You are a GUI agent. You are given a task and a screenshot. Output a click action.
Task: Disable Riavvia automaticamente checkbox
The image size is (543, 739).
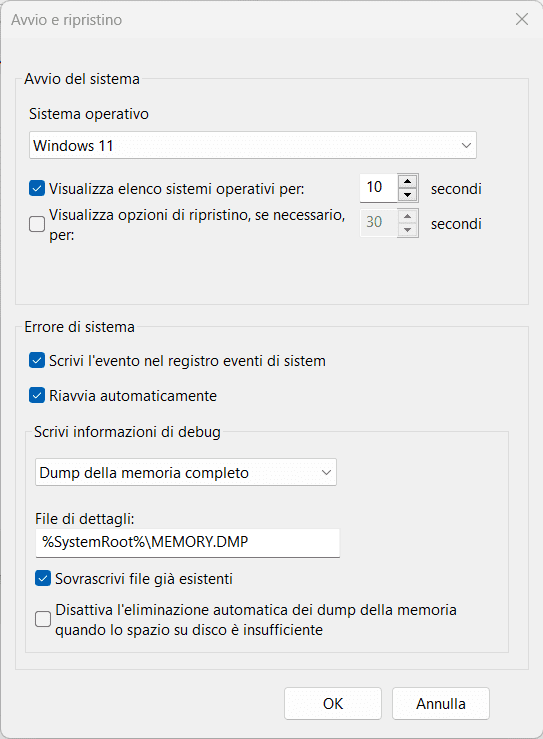pyautogui.click(x=37, y=395)
